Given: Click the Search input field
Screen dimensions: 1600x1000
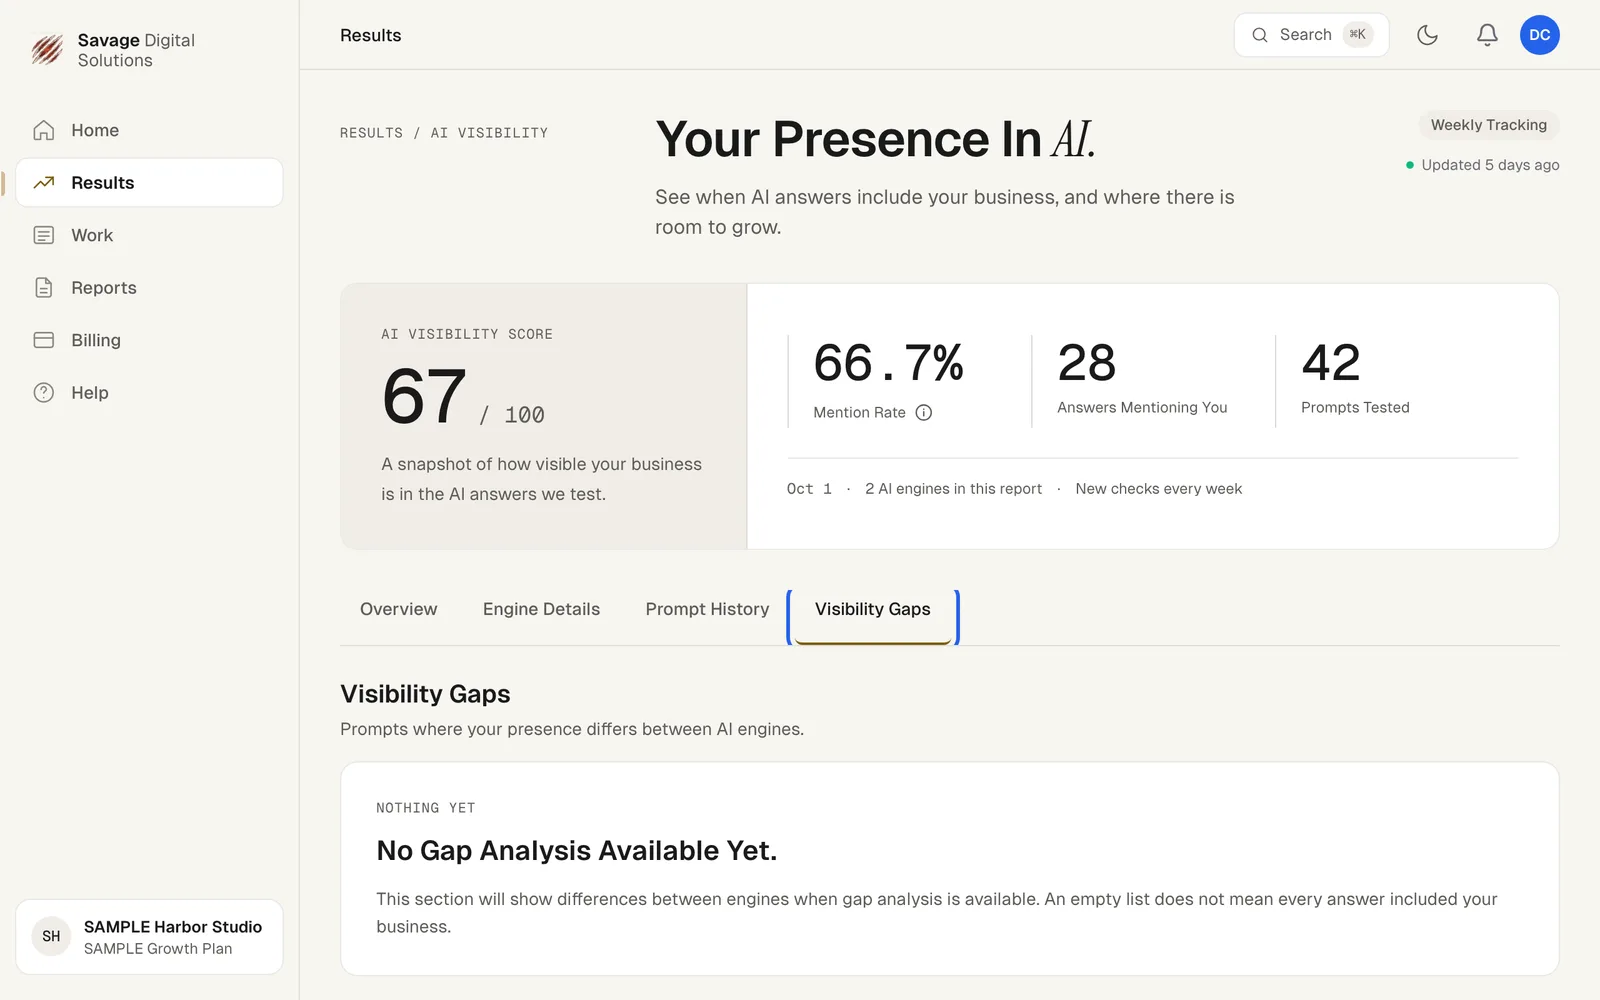Looking at the screenshot, I should tap(1311, 35).
